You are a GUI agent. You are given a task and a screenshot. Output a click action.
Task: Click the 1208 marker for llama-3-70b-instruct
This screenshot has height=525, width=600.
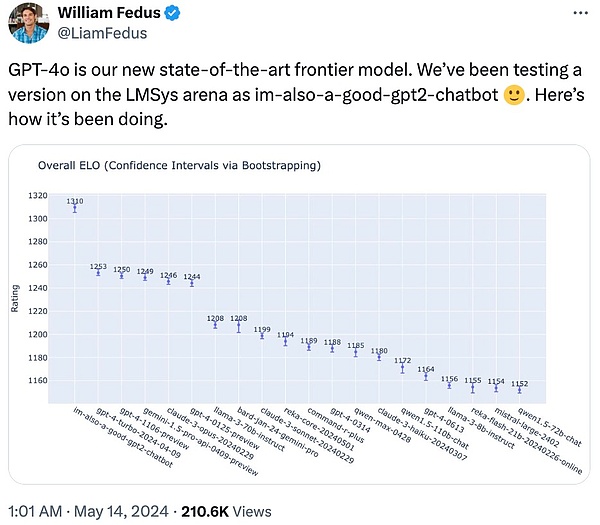coord(215,324)
